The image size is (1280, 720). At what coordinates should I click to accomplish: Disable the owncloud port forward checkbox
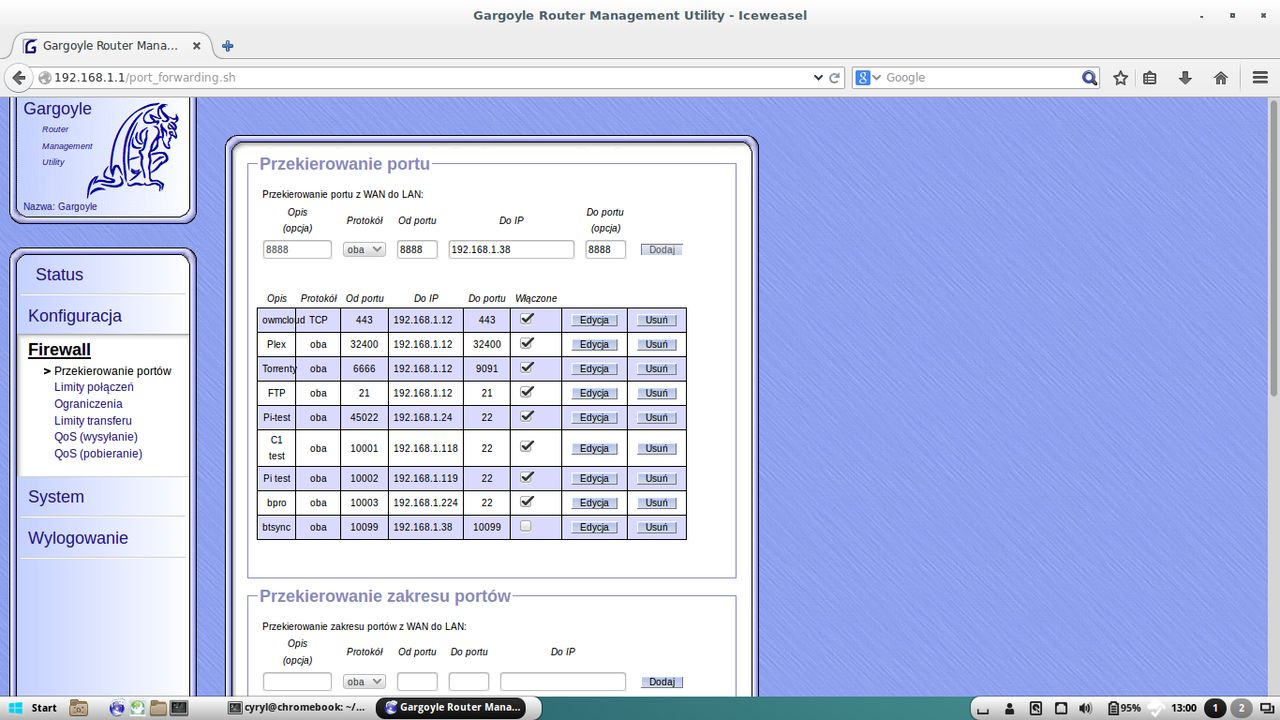click(x=527, y=319)
